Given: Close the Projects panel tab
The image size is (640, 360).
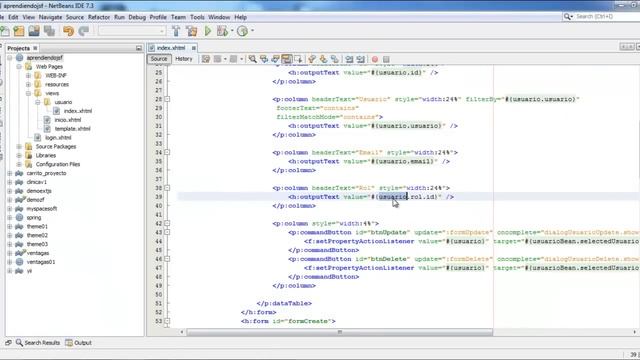Looking at the screenshot, I should tap(35, 48).
